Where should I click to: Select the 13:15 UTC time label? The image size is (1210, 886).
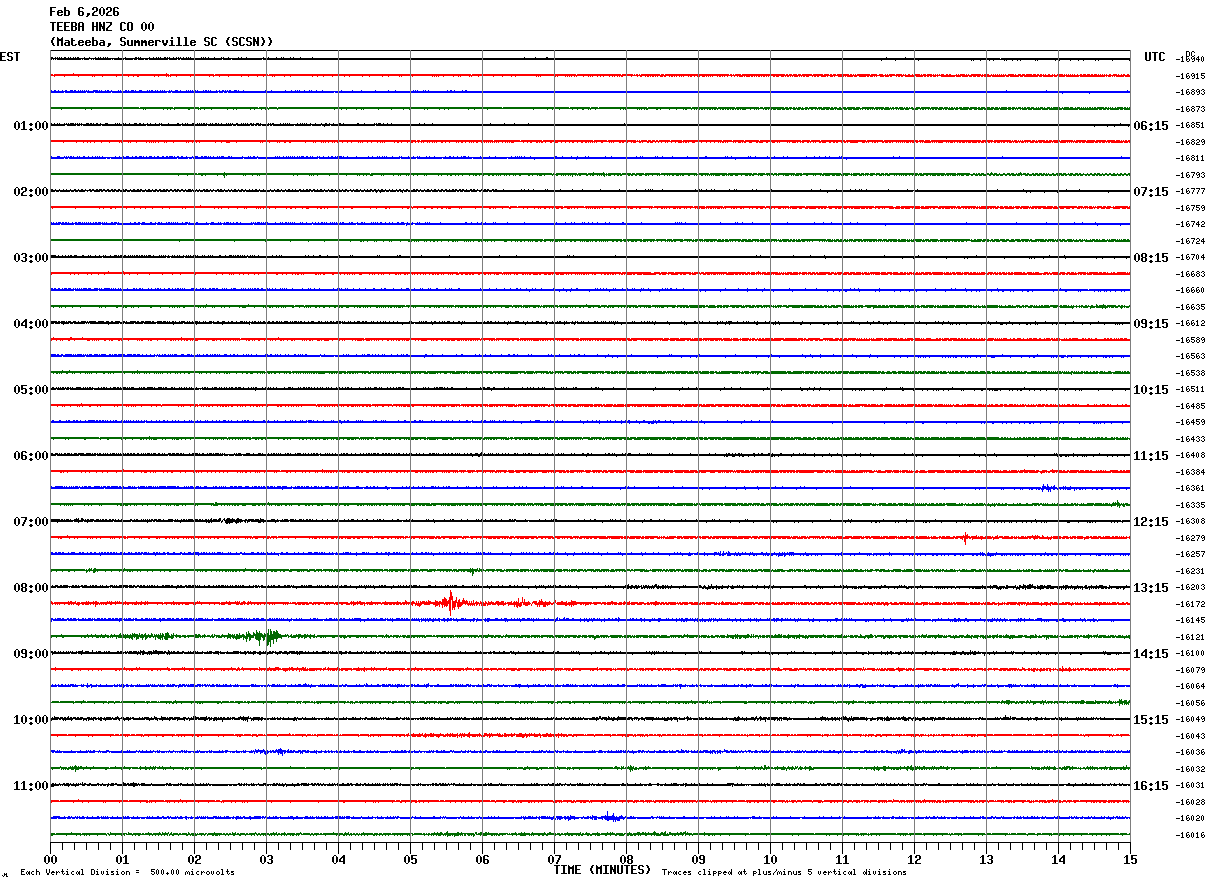1150,588
